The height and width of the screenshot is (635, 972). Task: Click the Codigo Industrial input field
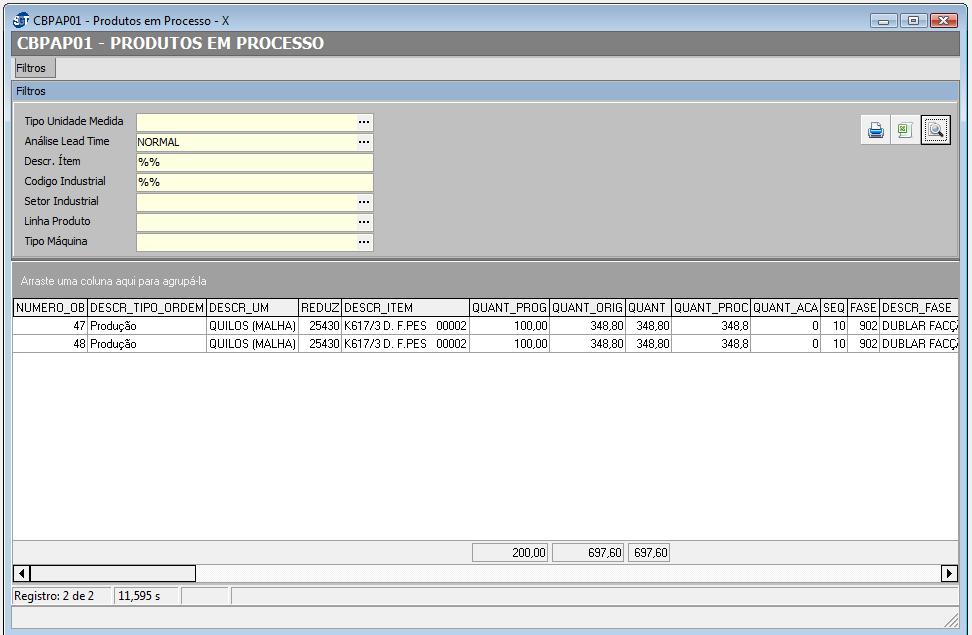pyautogui.click(x=254, y=182)
